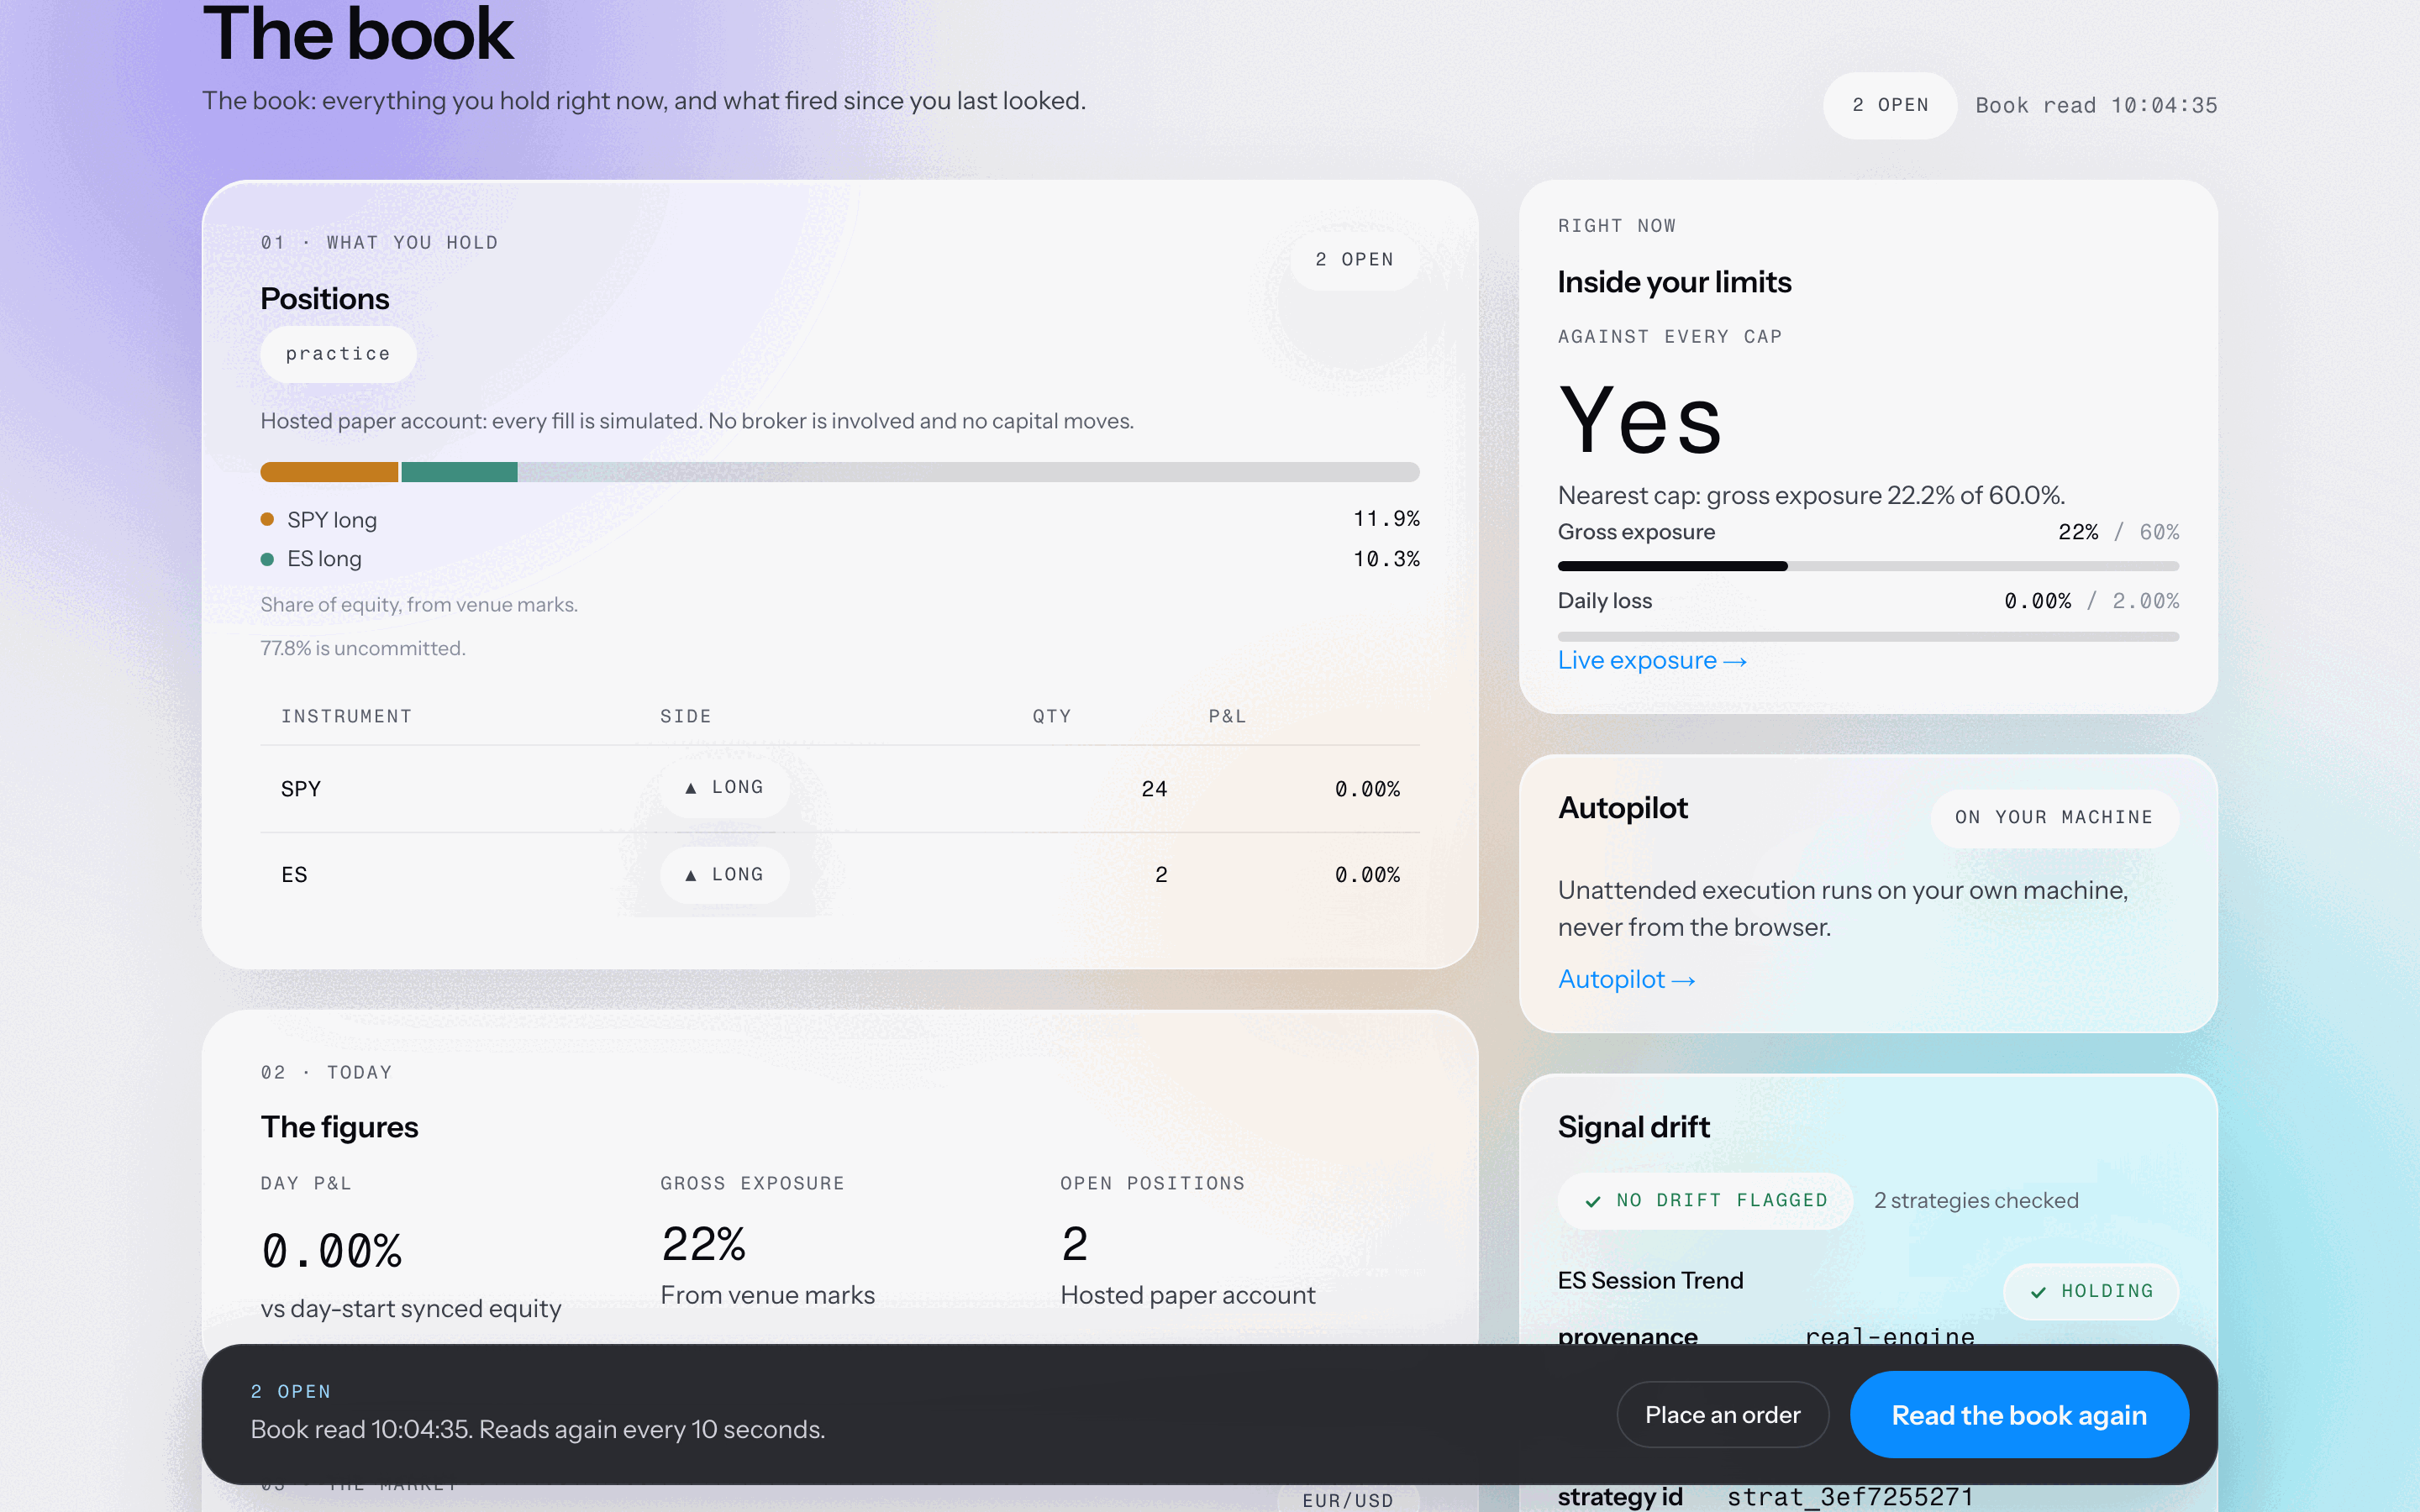Click the LONG side pill in SPY row
The image size is (2420, 1512).
(x=725, y=788)
